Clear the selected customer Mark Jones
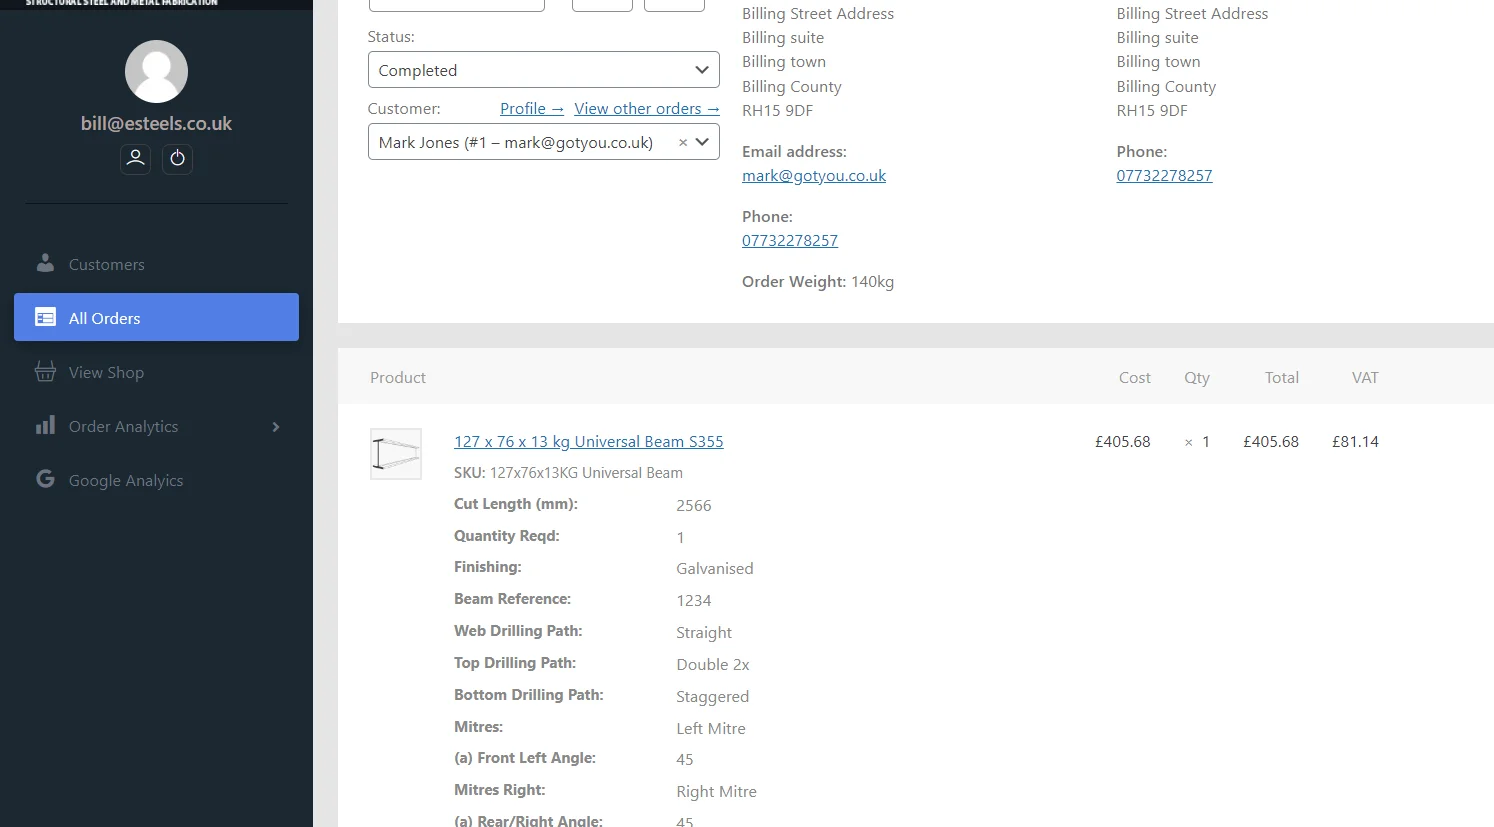The height and width of the screenshot is (827, 1494). [x=683, y=143]
